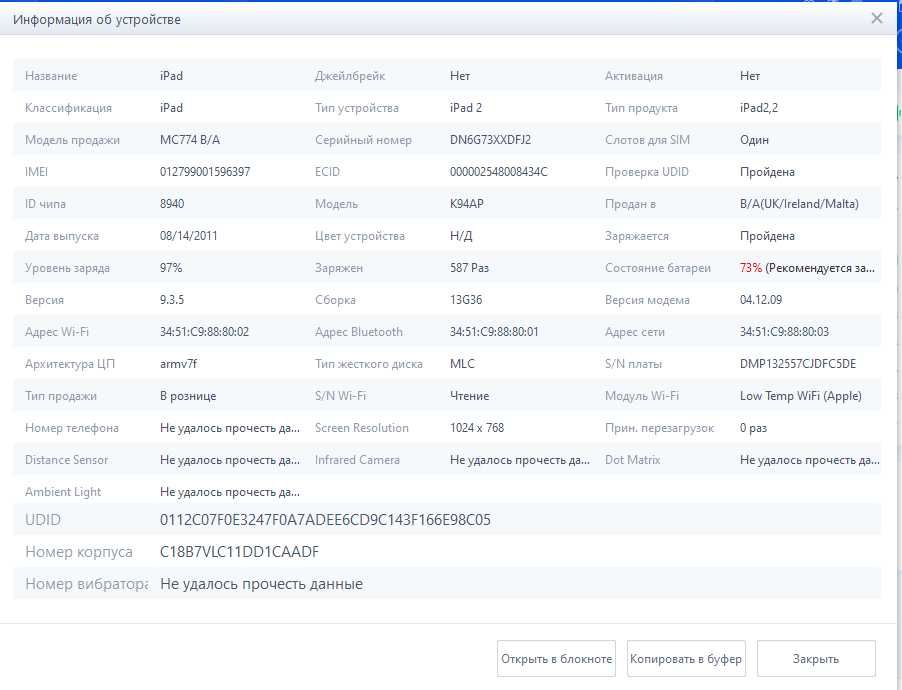Select network address 34:51:C9:88:80:03
The height and width of the screenshot is (690, 902).
(x=784, y=331)
